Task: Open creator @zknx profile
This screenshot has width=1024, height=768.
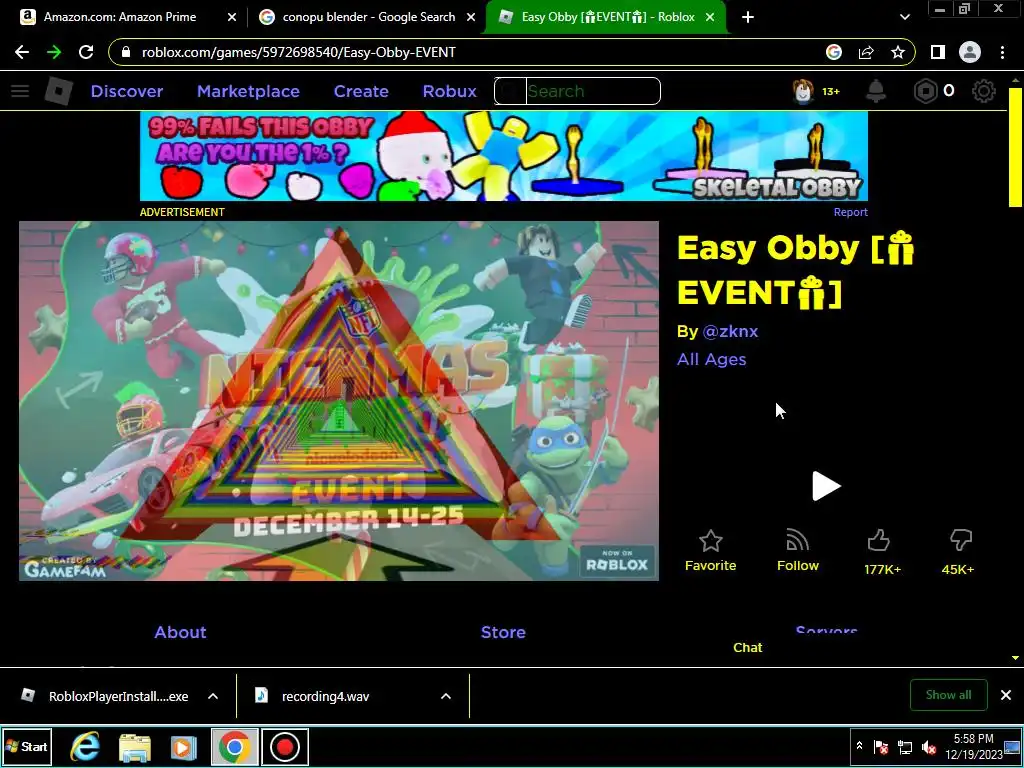Action: 730,331
